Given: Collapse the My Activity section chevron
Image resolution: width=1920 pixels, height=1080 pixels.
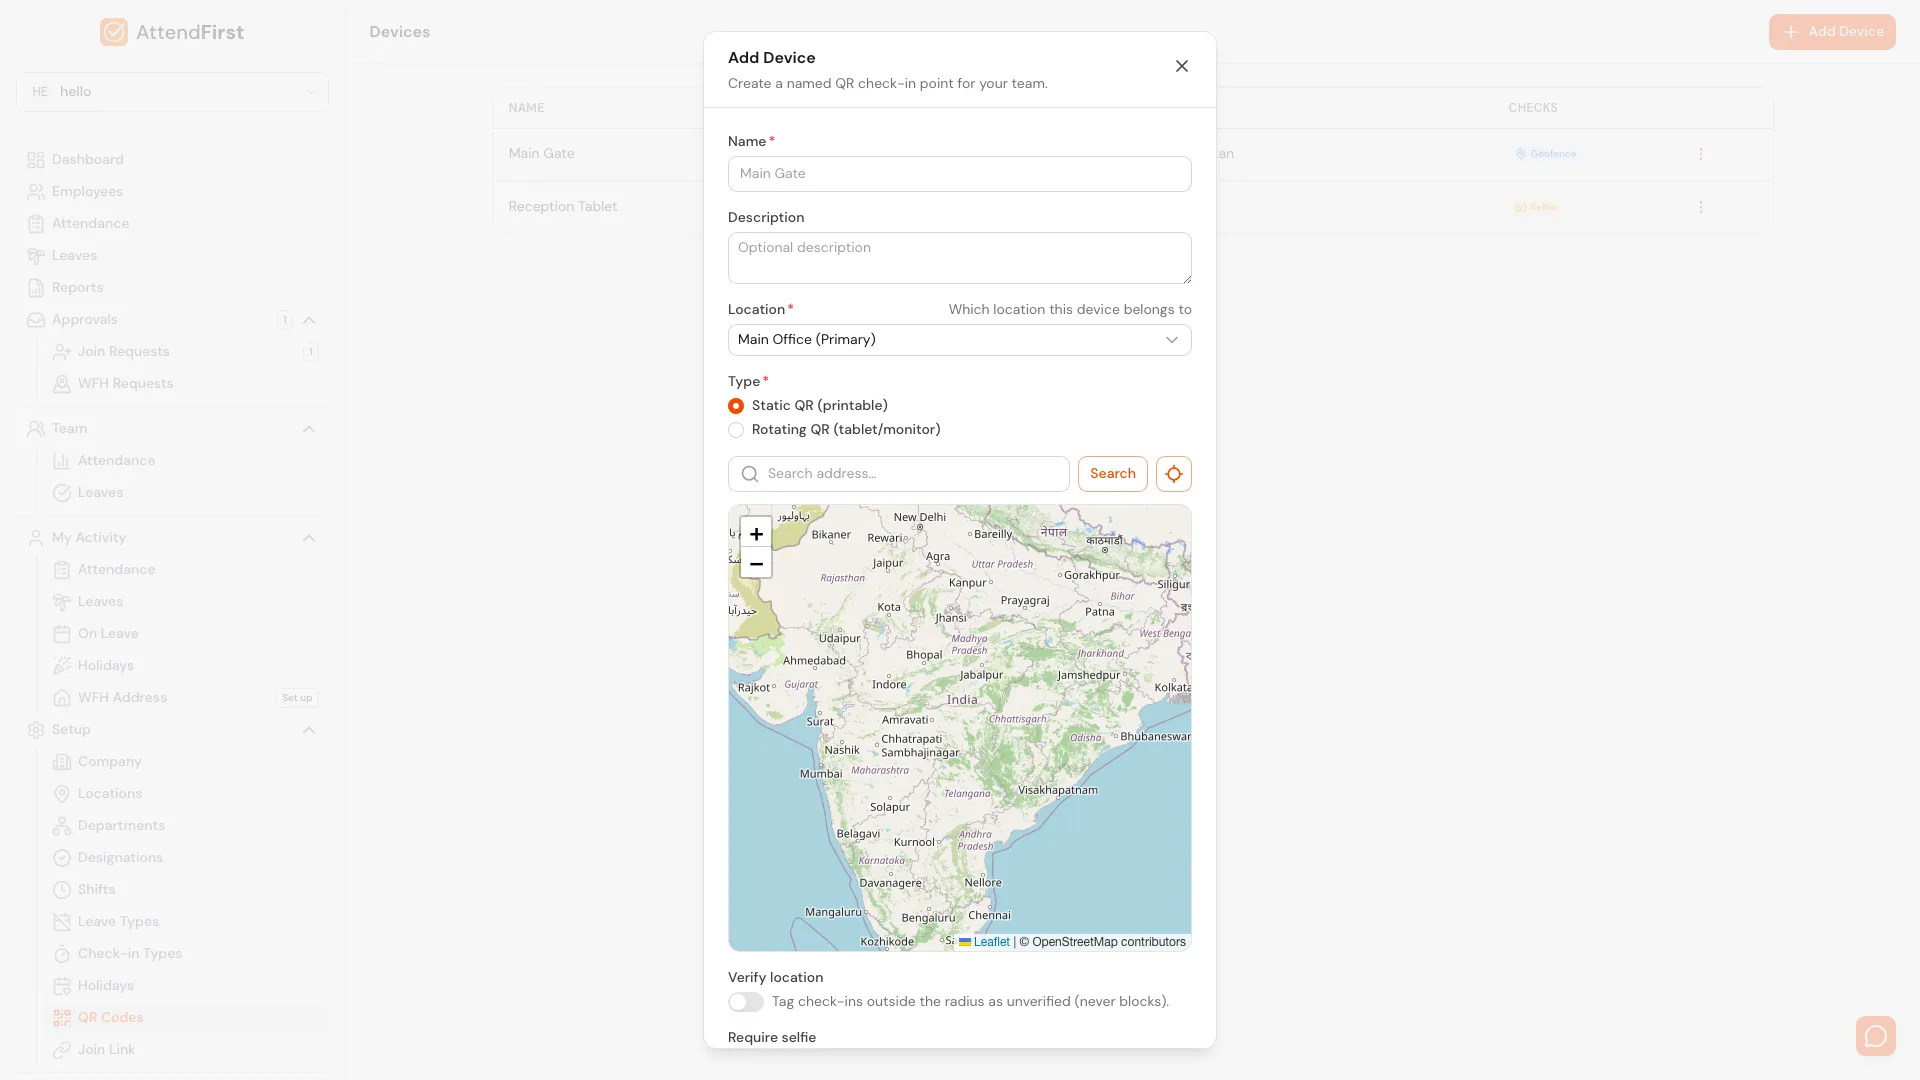Looking at the screenshot, I should [309, 538].
